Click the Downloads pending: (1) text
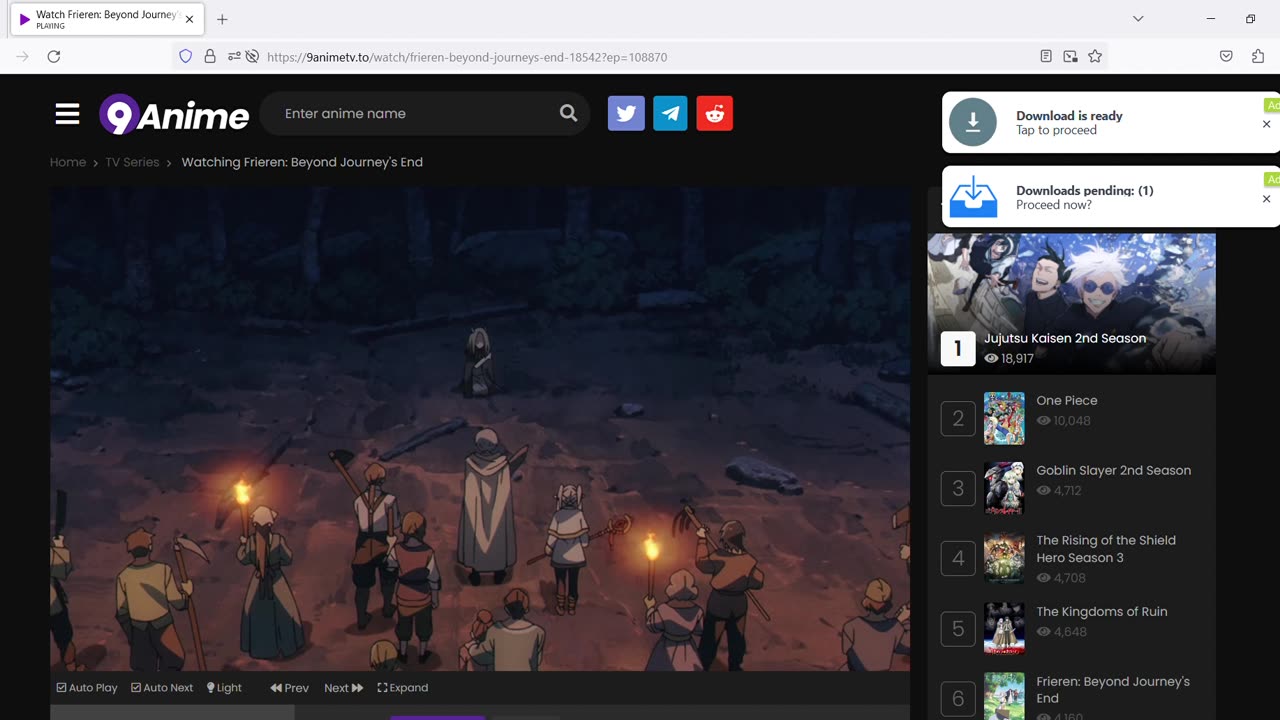1280x720 pixels. (1084, 191)
